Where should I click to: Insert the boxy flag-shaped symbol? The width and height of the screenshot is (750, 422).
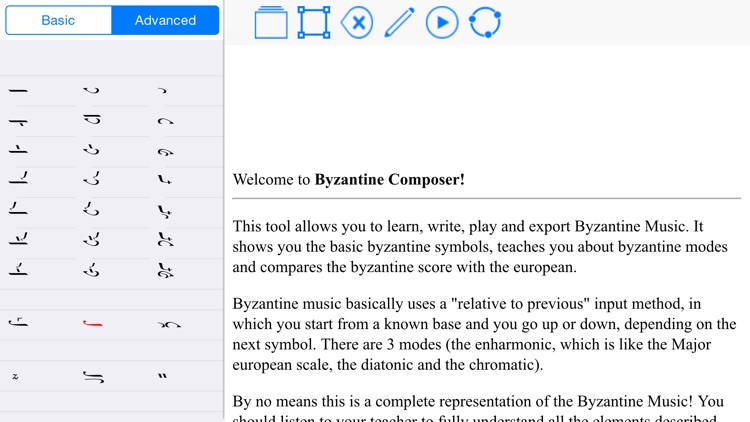(92, 120)
